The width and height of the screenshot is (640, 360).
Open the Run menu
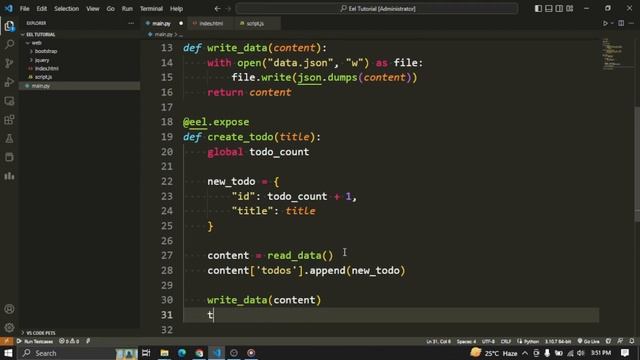(x=127, y=9)
